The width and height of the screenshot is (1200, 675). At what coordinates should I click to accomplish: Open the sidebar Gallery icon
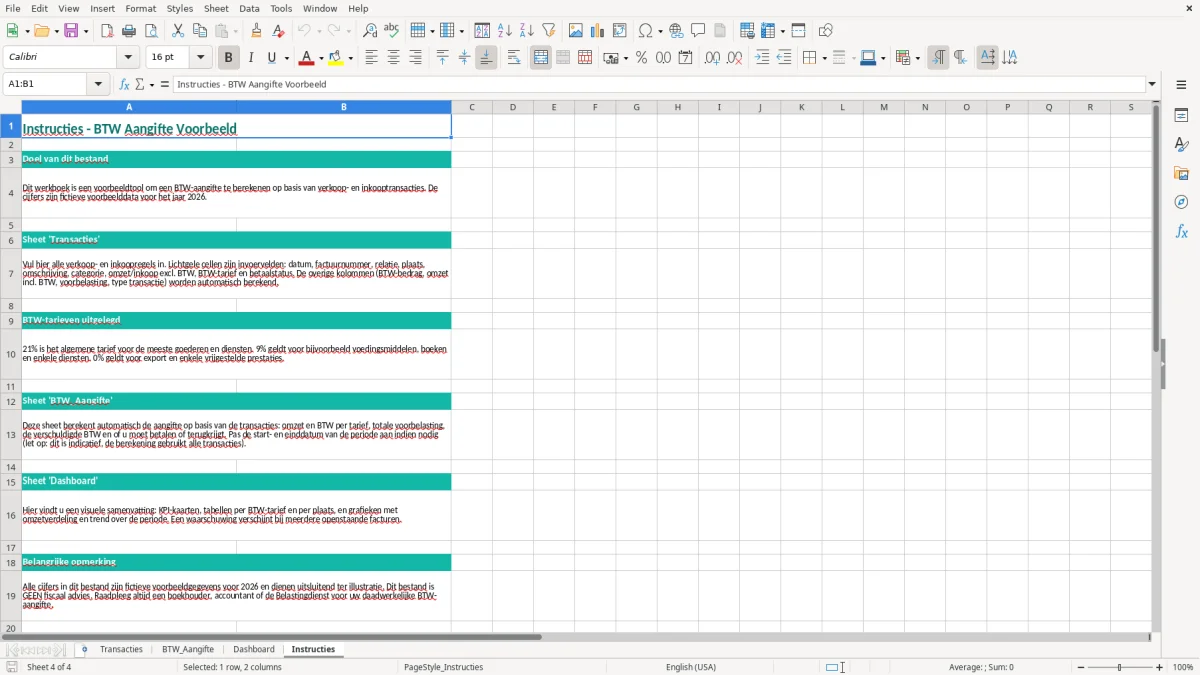pos(1181,173)
